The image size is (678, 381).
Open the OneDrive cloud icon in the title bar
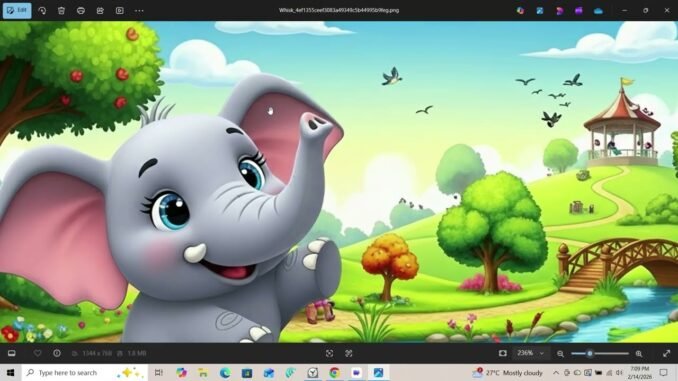coord(598,11)
